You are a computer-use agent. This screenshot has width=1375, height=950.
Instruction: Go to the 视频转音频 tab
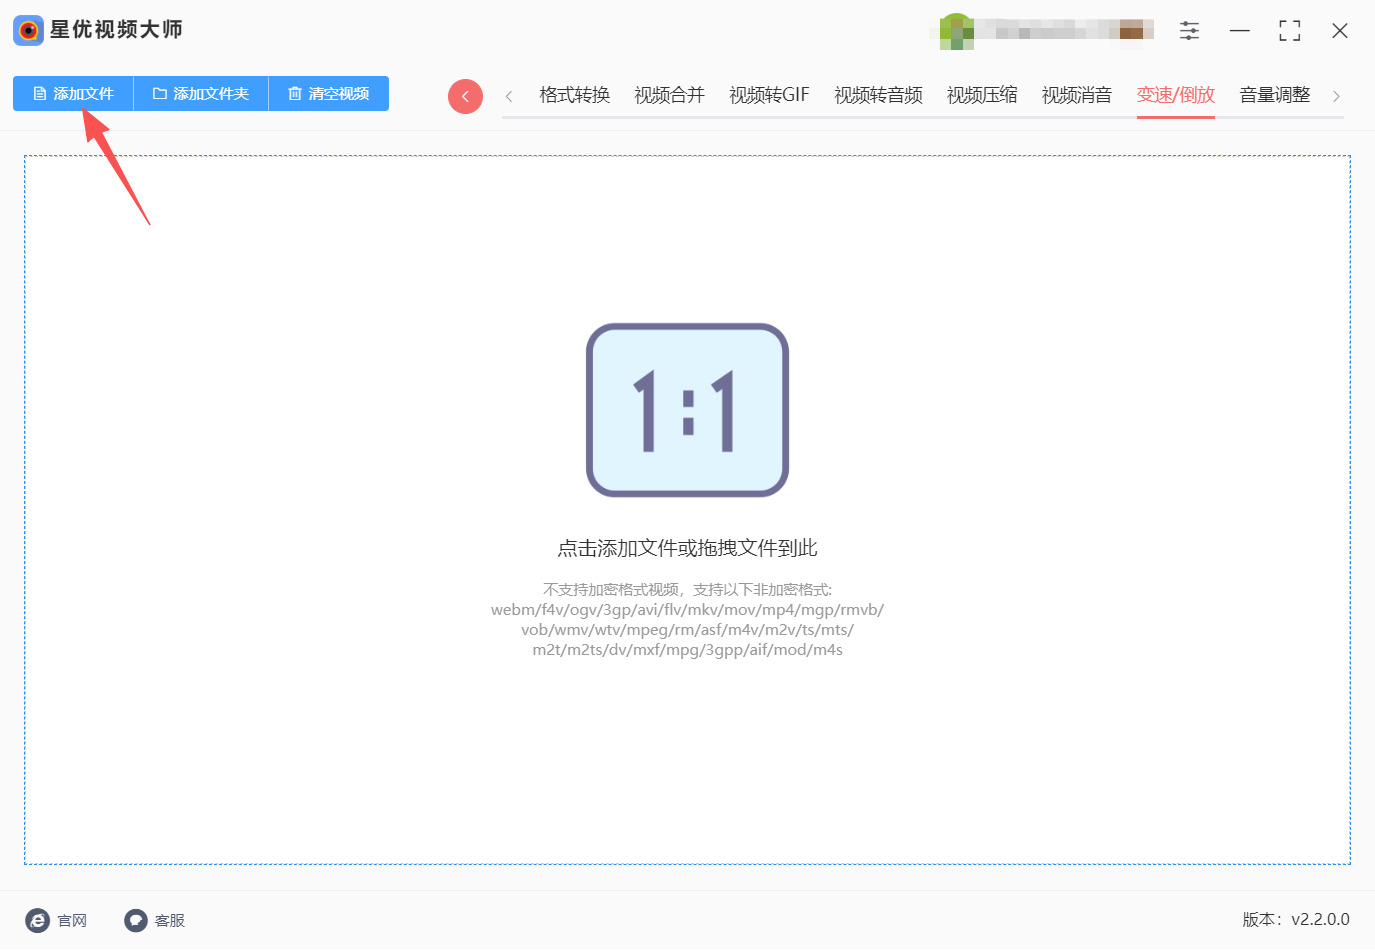coord(878,95)
